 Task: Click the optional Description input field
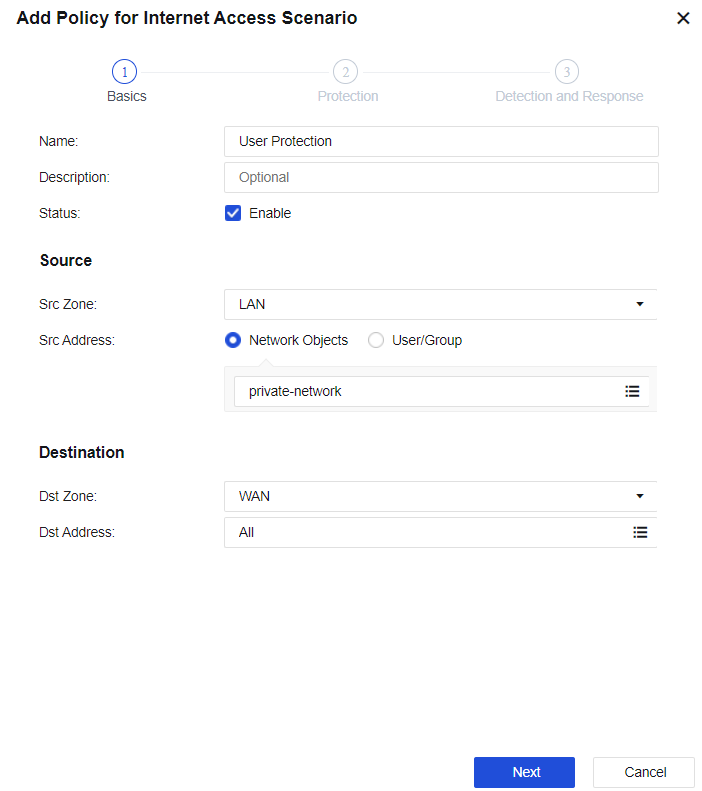(440, 177)
